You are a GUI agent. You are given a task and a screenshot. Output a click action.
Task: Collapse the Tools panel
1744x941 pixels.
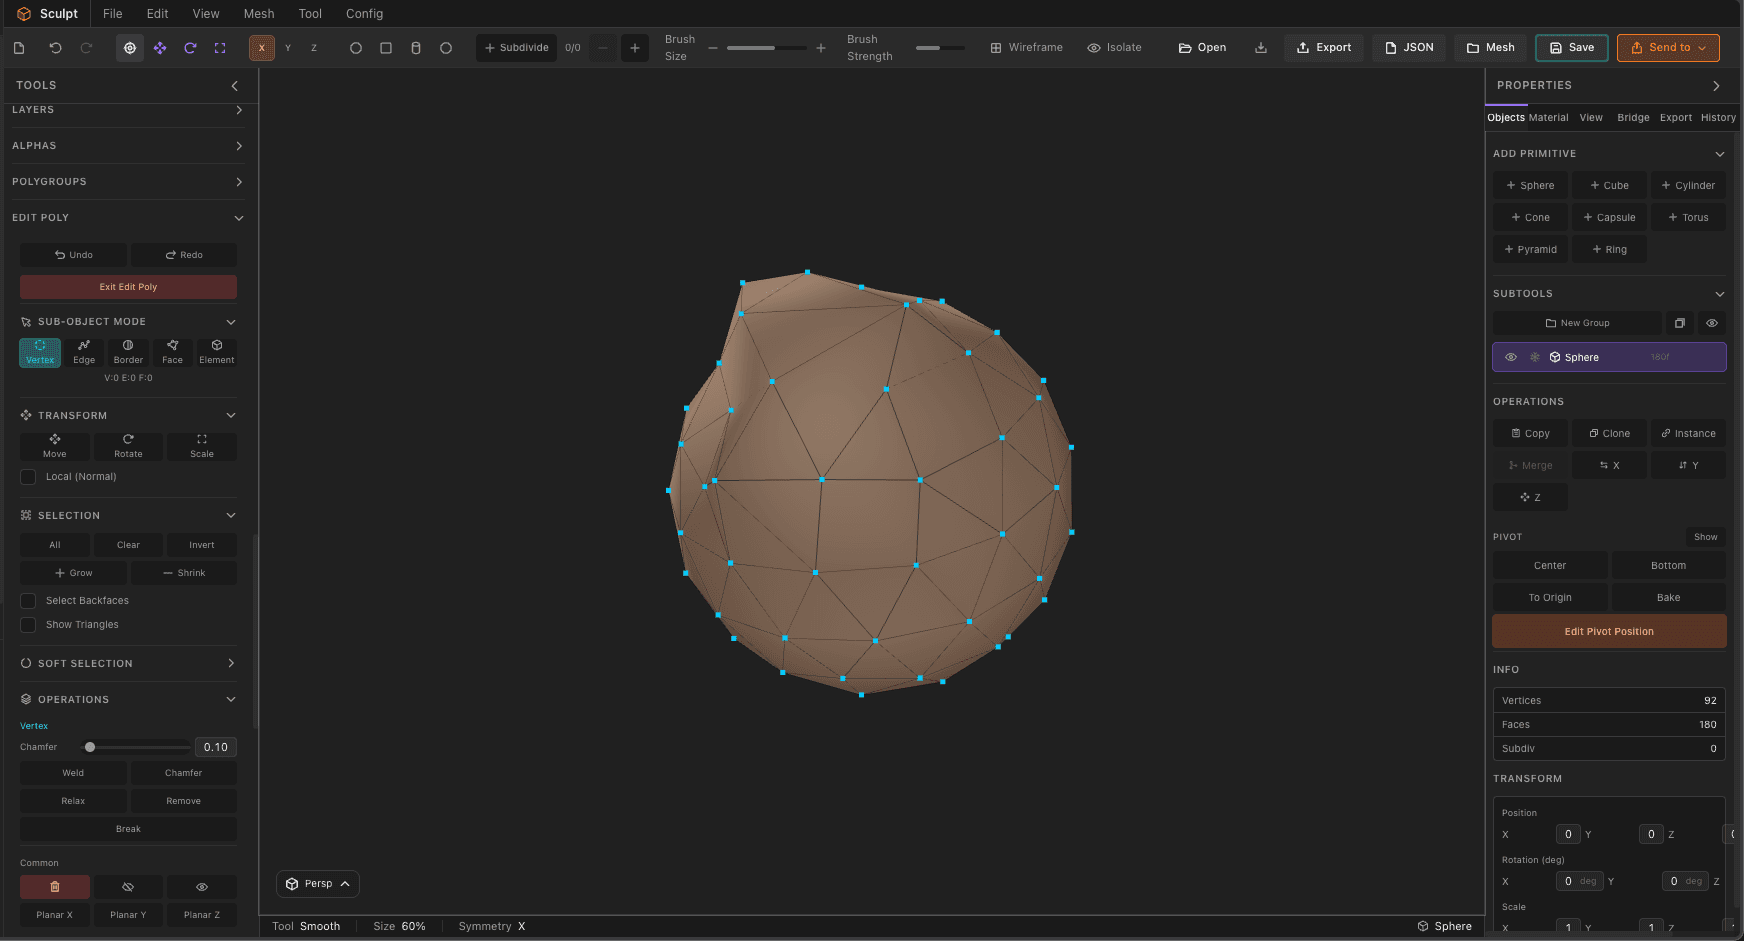235,86
